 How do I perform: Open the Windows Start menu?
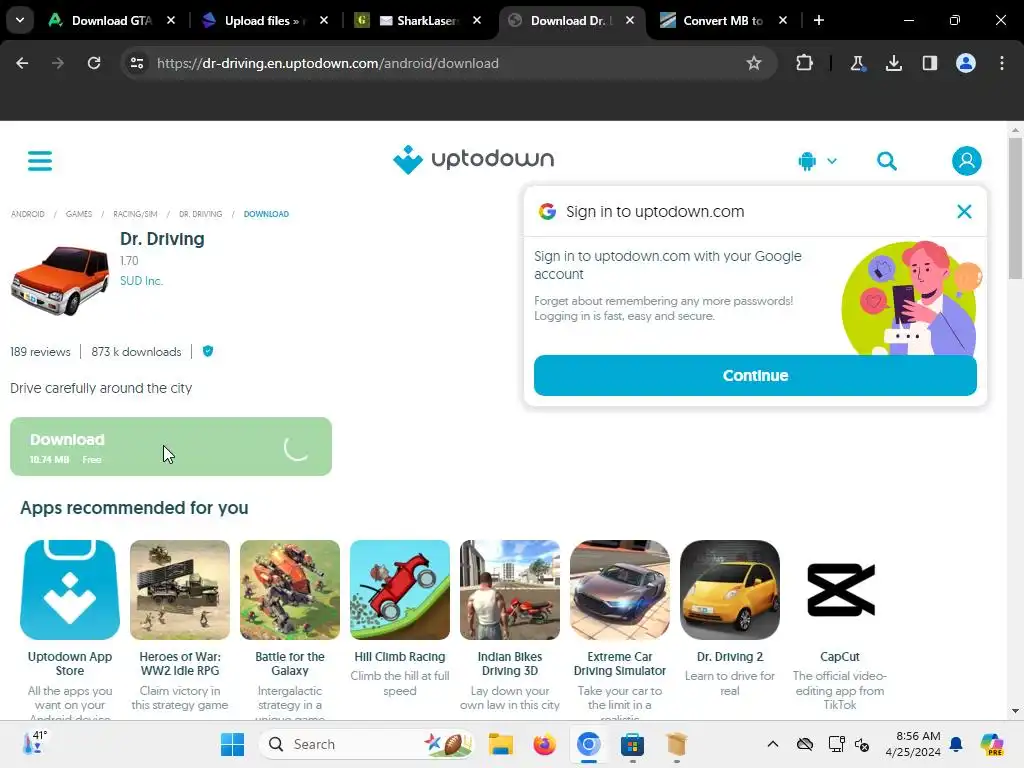click(x=232, y=744)
